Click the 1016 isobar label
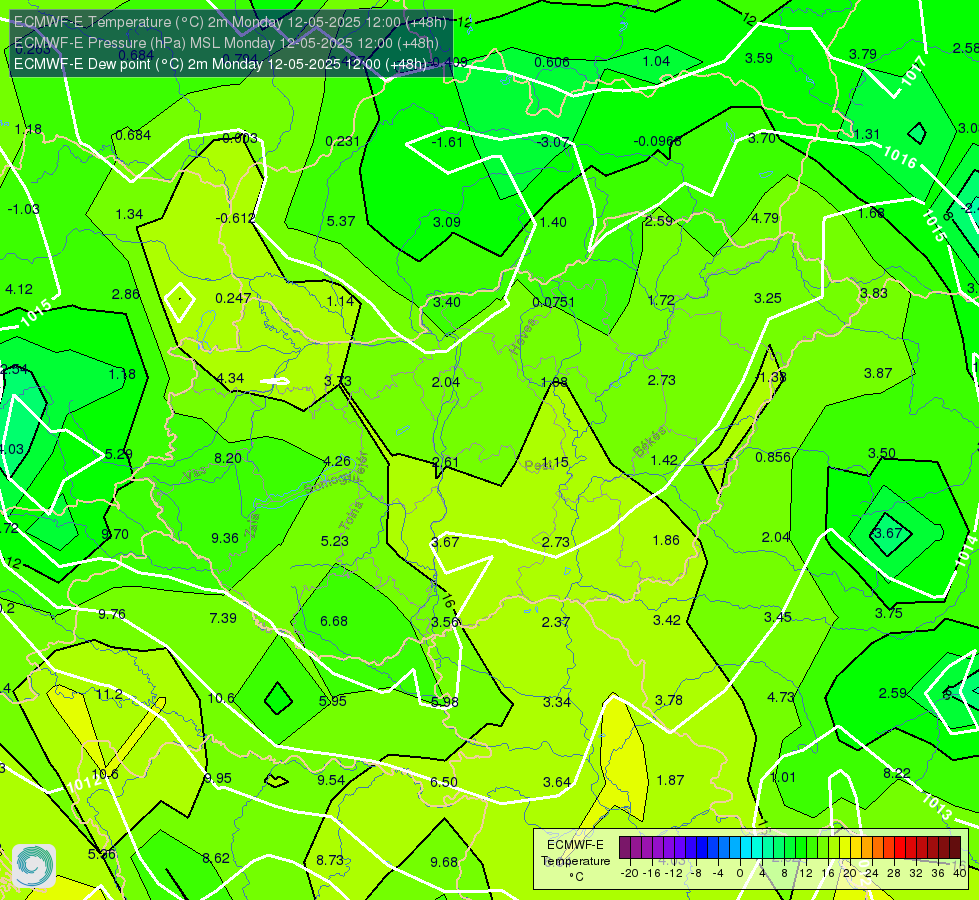Screen dimensions: 979x900 tap(900, 156)
